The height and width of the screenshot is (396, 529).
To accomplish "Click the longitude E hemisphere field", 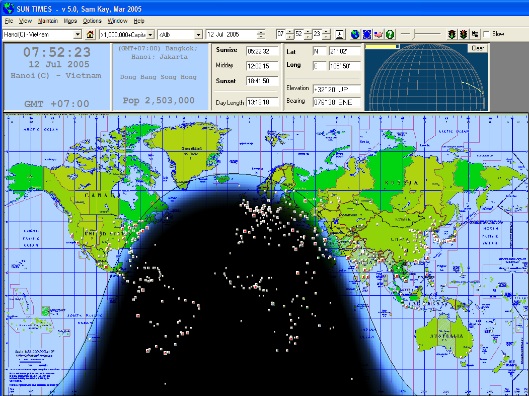I will [319, 66].
